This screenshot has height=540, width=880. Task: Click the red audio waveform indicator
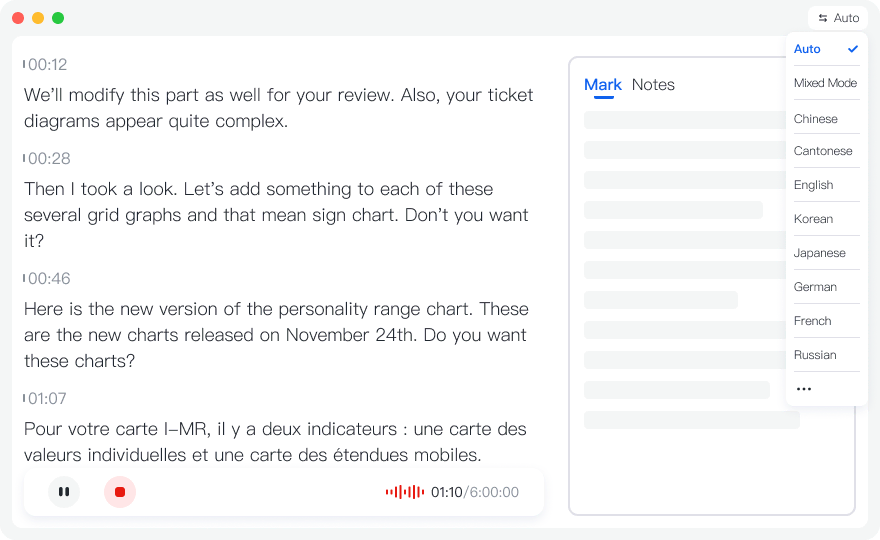click(404, 492)
